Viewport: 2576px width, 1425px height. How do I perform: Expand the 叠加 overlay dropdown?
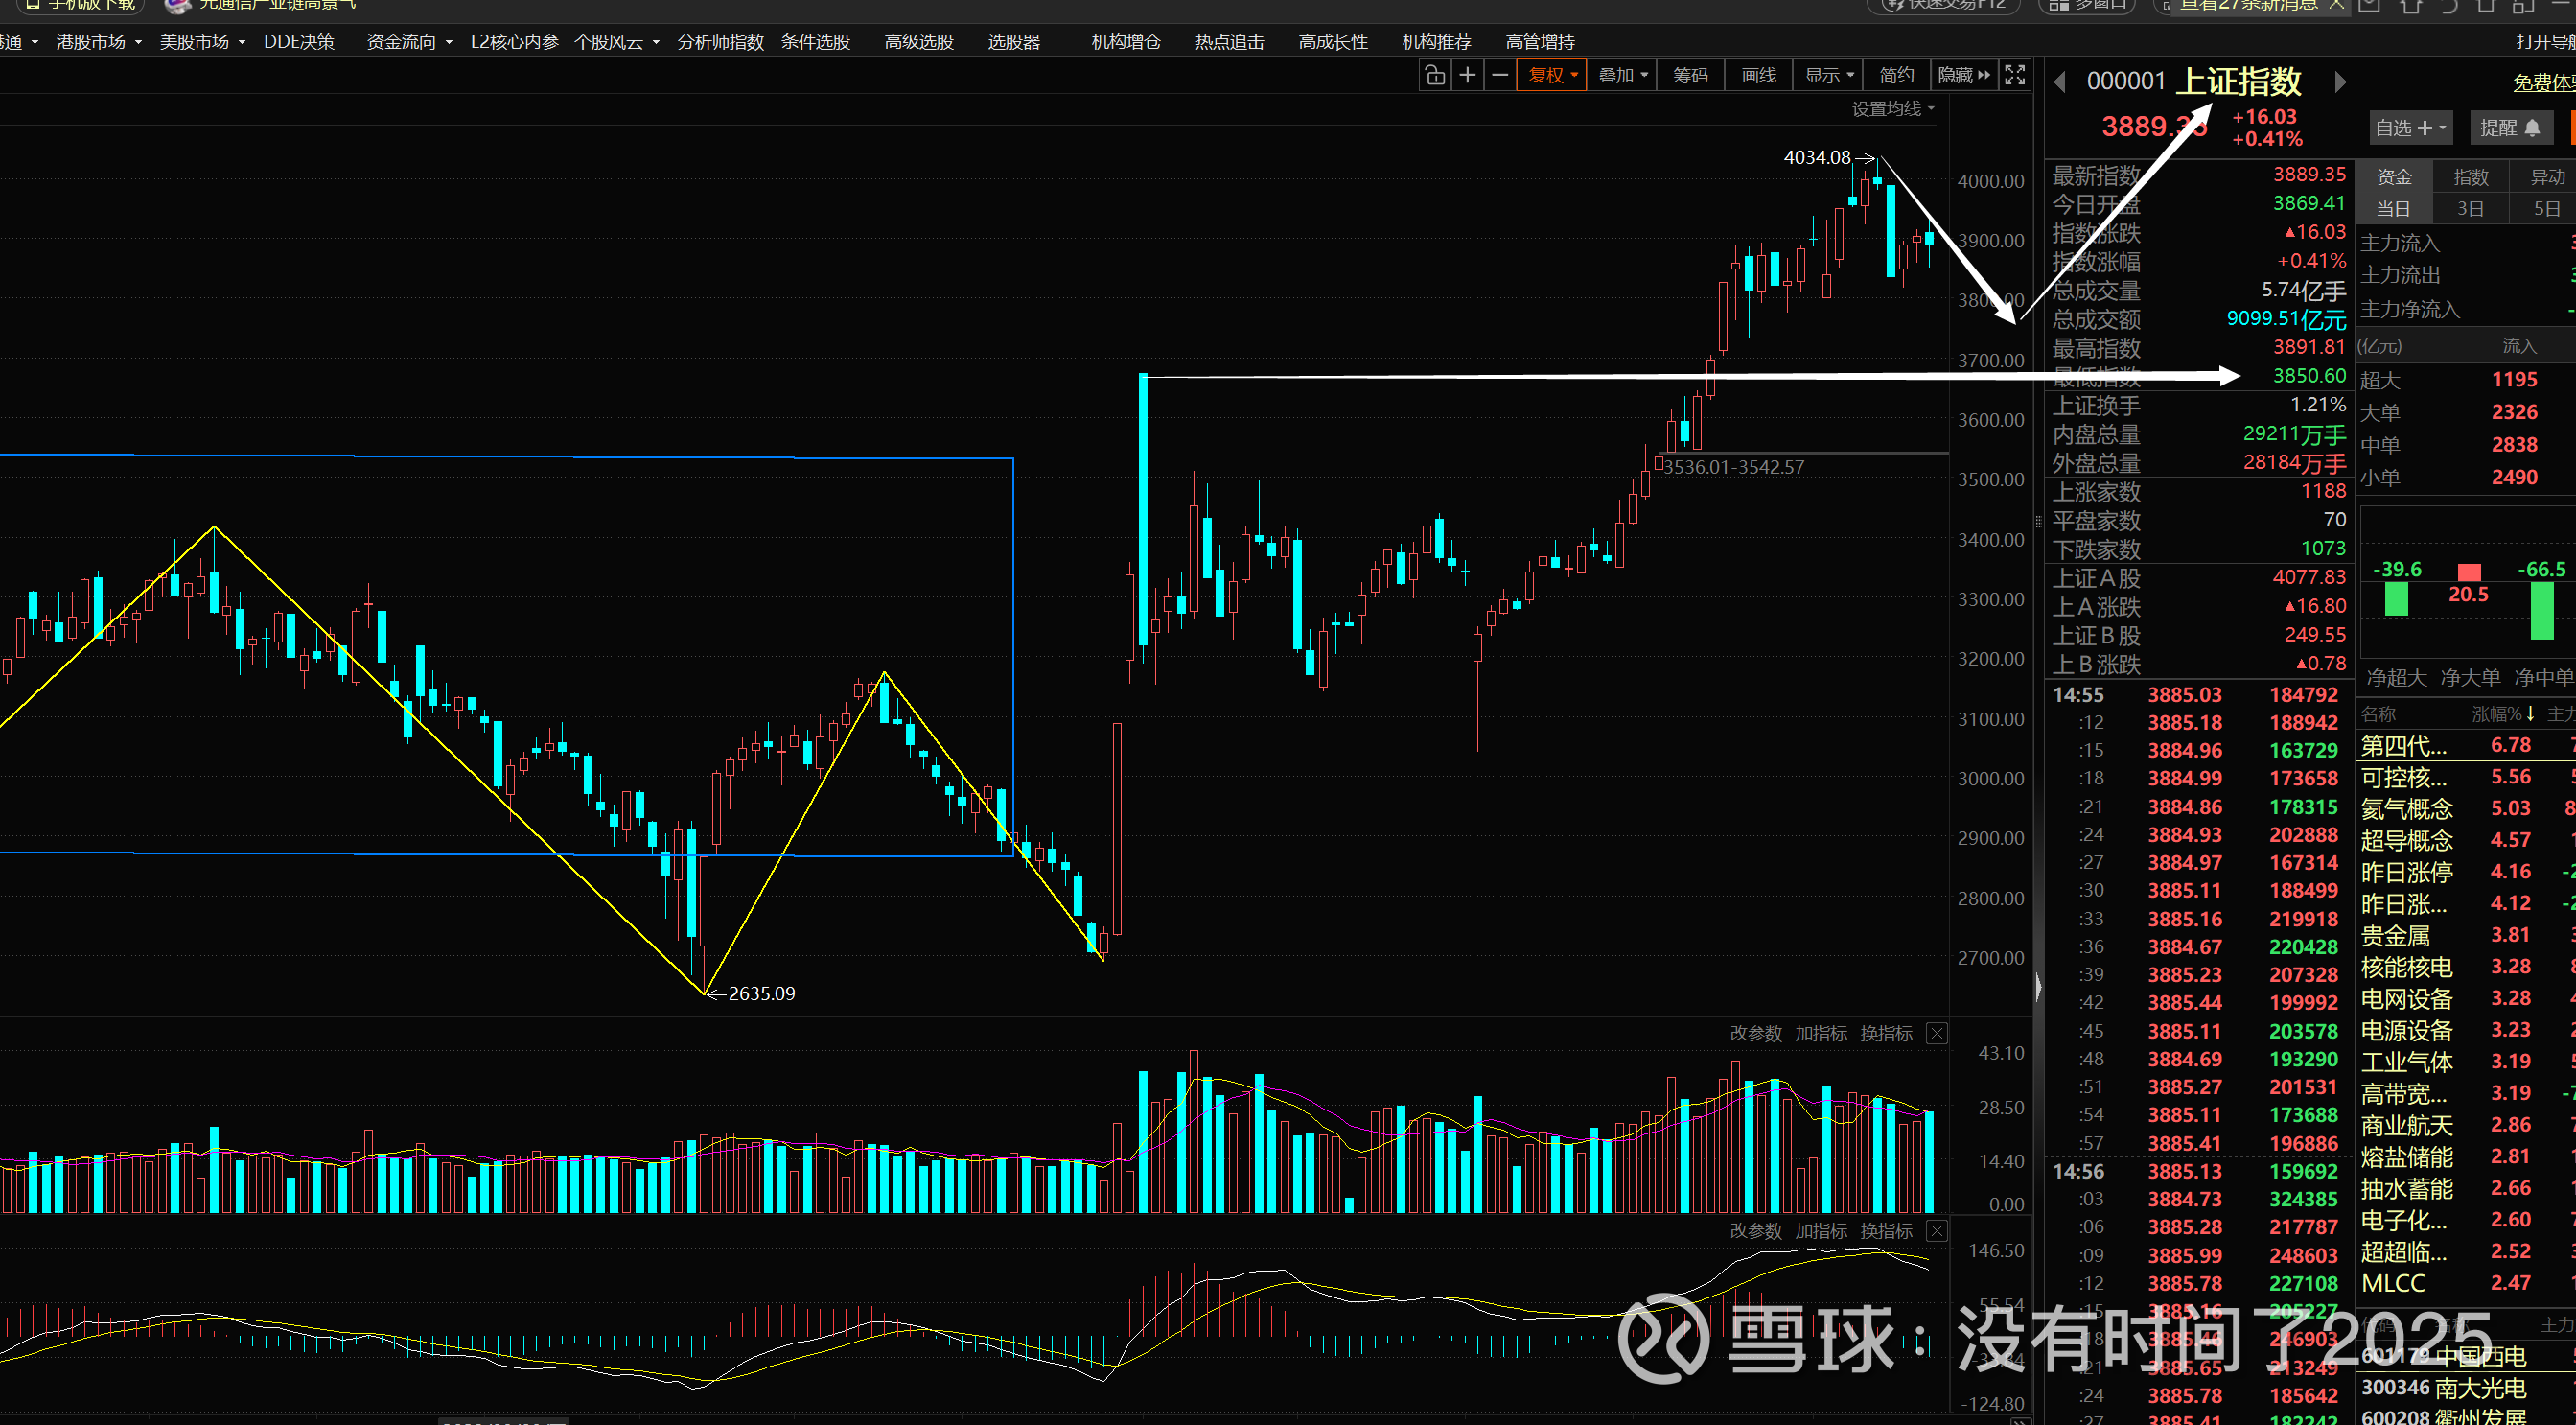(x=1622, y=75)
